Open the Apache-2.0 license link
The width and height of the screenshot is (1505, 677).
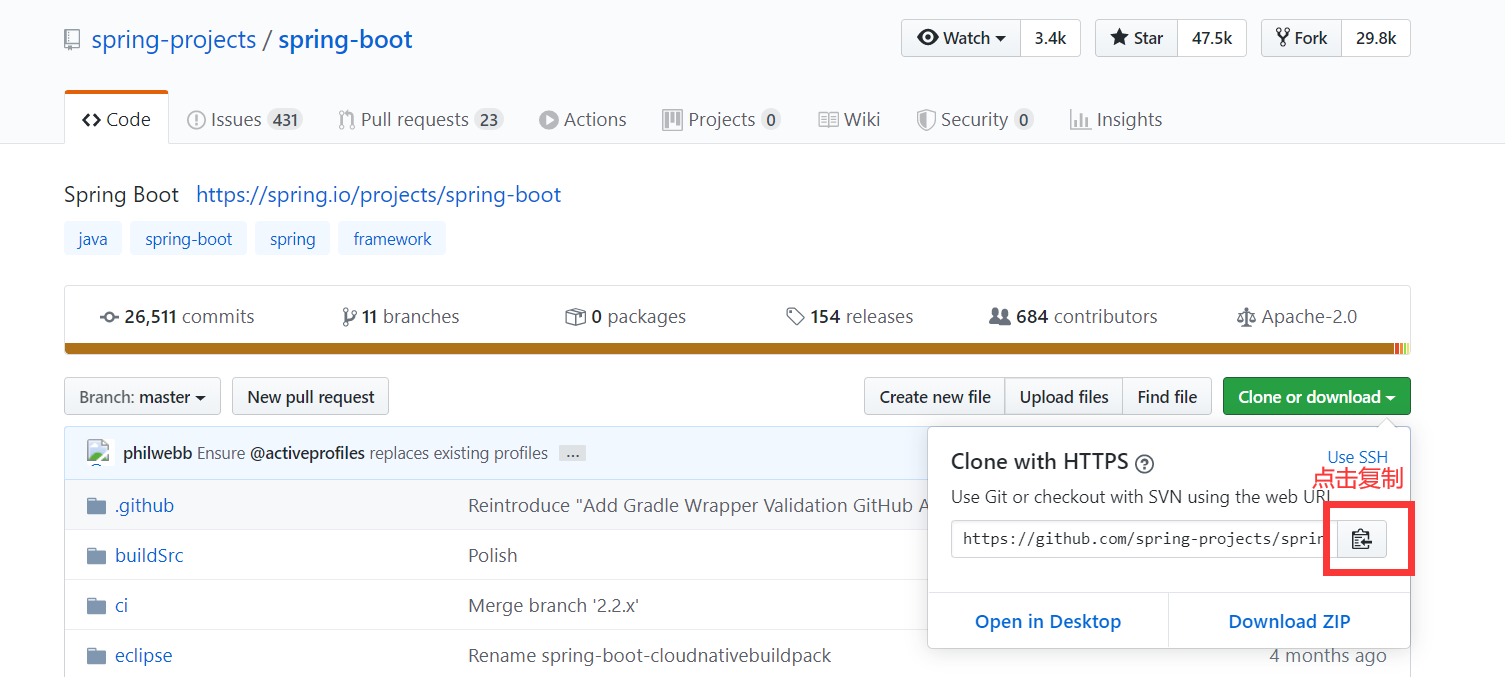(x=1297, y=317)
